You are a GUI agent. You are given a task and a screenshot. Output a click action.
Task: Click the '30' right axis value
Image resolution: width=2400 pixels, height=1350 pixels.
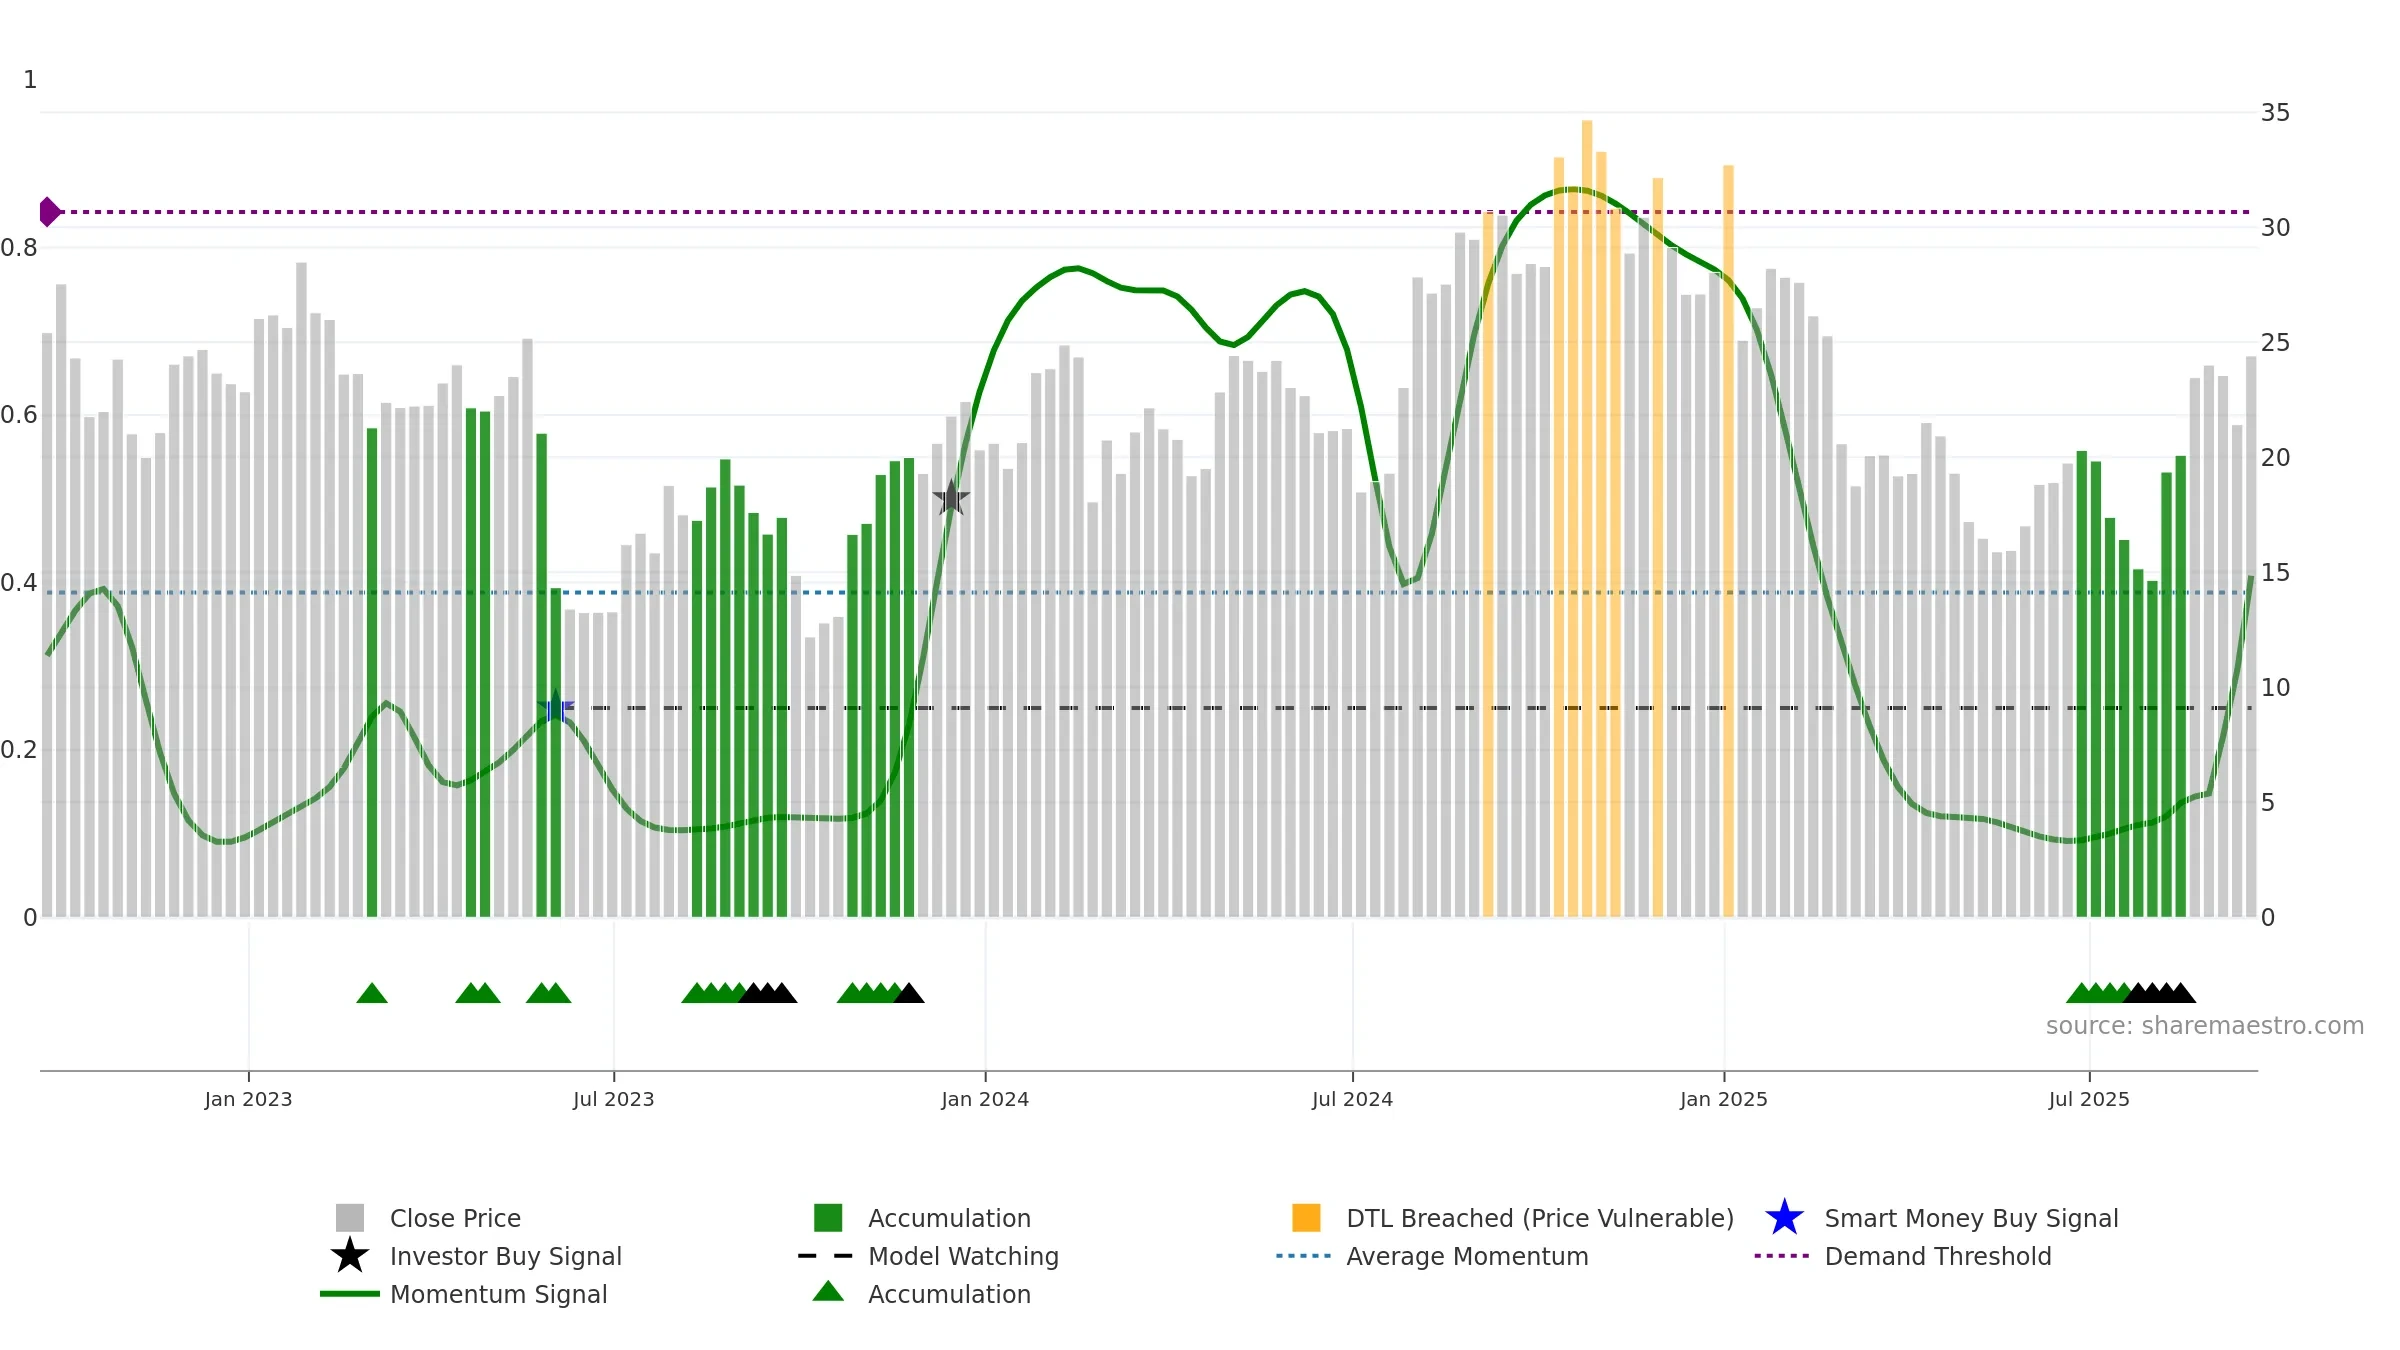(2276, 227)
